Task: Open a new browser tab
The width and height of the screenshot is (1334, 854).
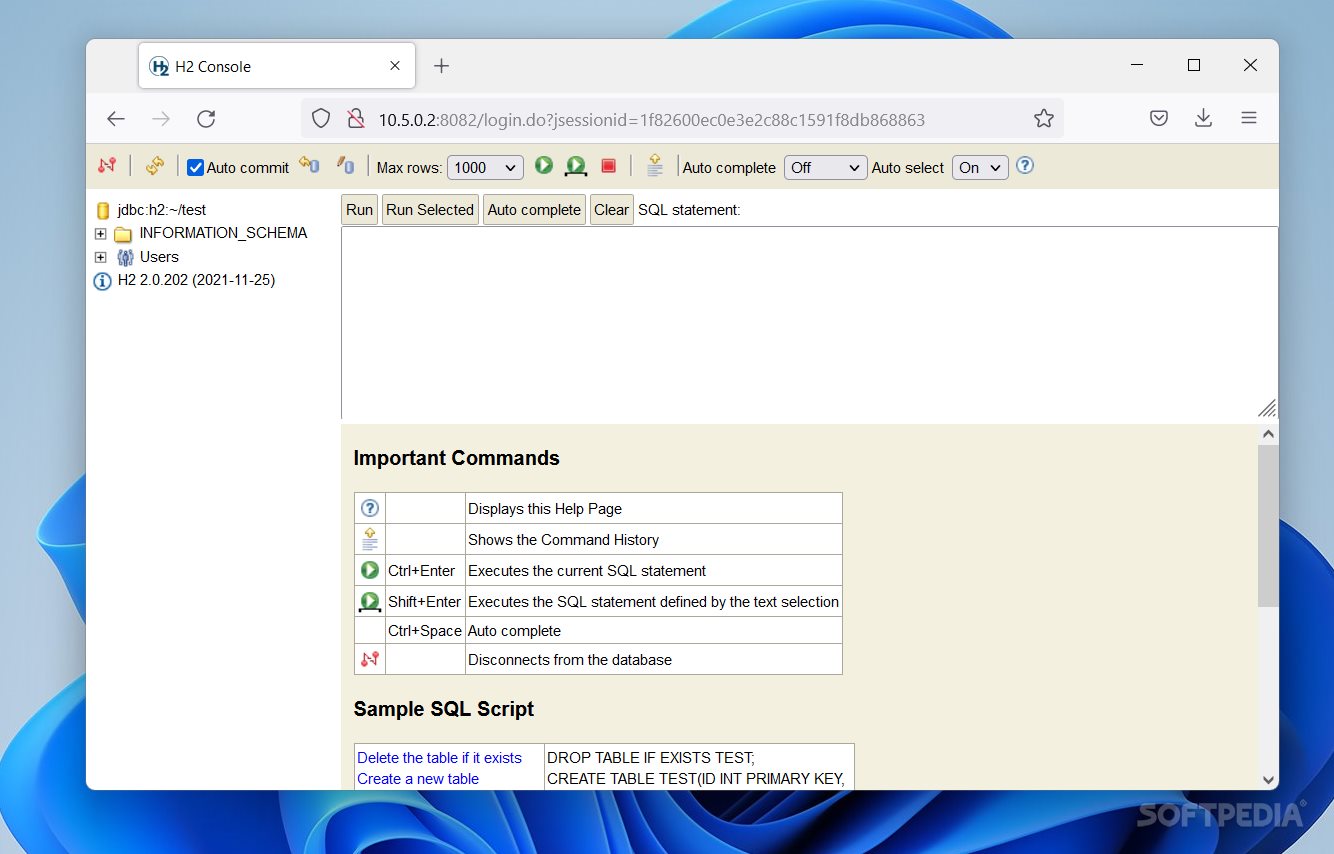Action: (442, 66)
